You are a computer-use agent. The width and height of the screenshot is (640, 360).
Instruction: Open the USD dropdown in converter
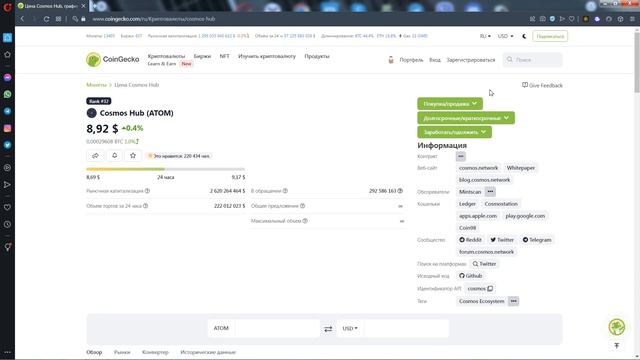coord(350,328)
